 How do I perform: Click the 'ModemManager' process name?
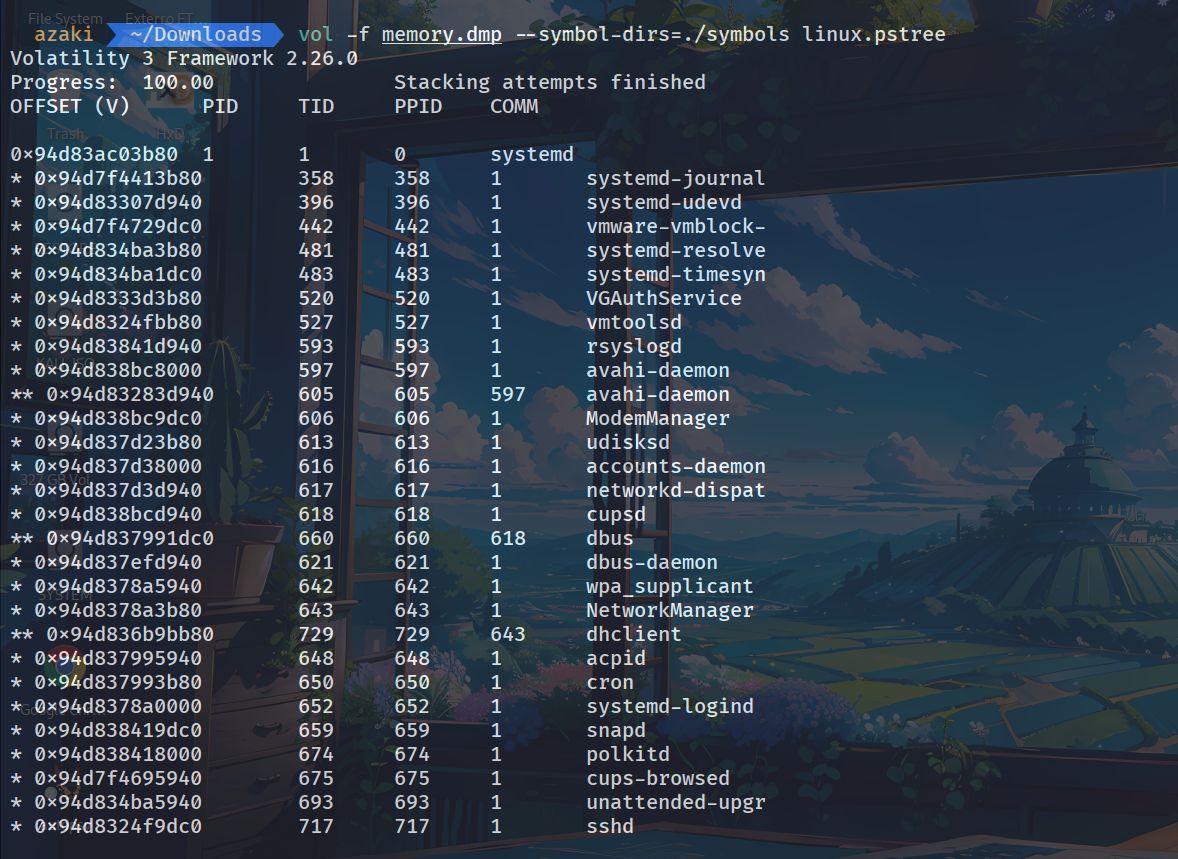(x=658, y=419)
